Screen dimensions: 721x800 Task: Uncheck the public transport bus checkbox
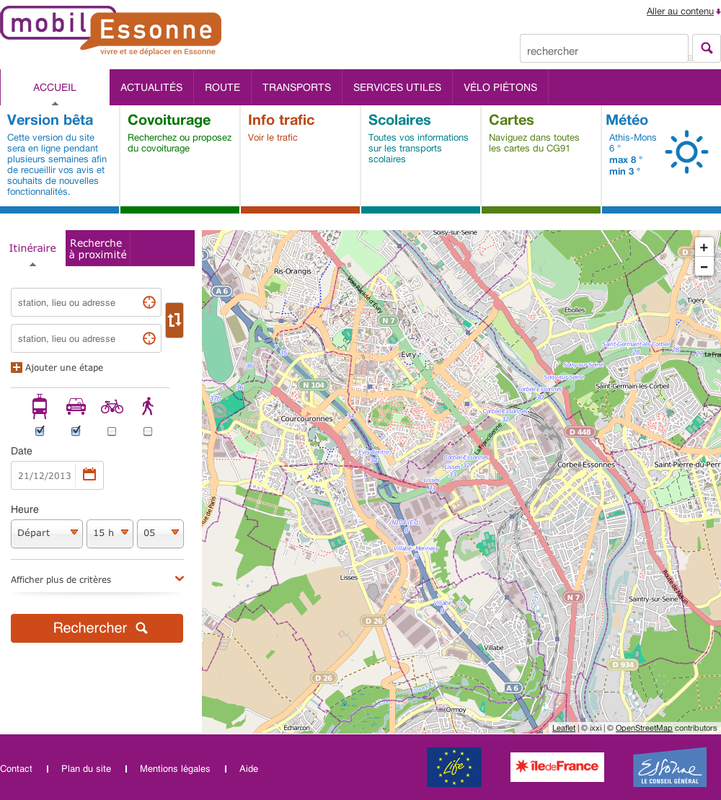pyautogui.click(x=40, y=431)
